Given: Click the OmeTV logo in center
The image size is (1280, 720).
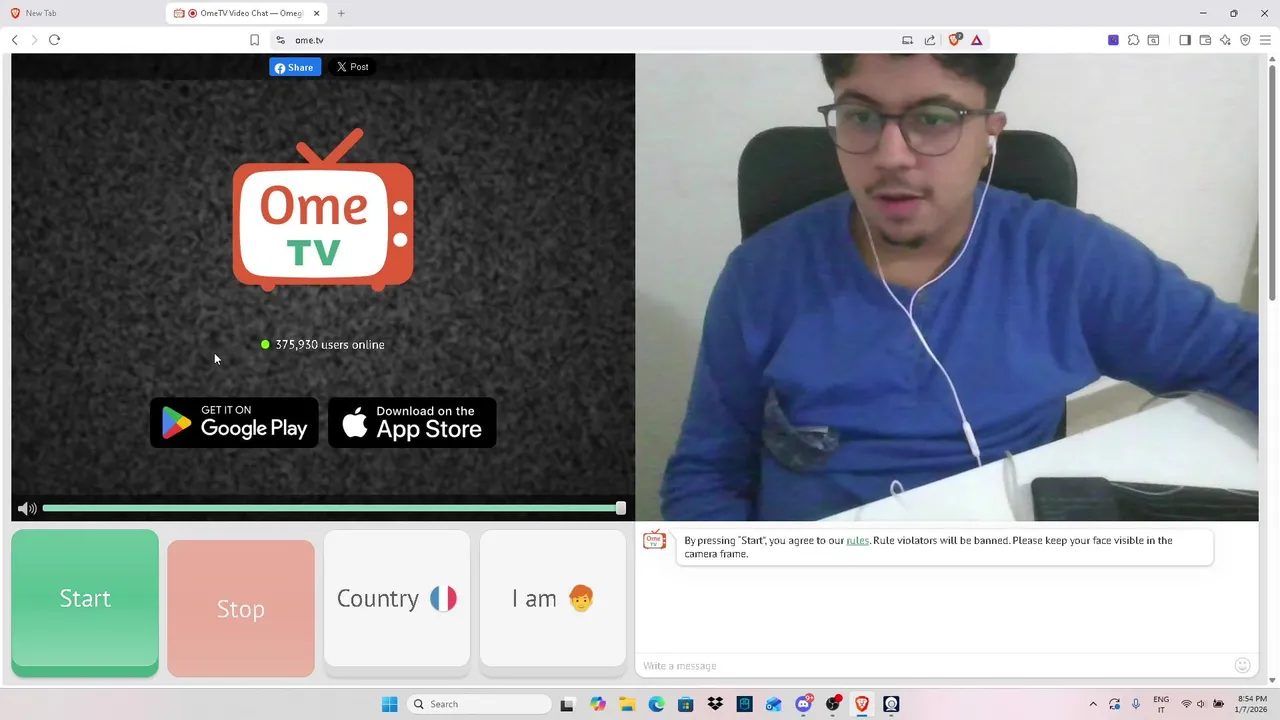Looking at the screenshot, I should 323,210.
